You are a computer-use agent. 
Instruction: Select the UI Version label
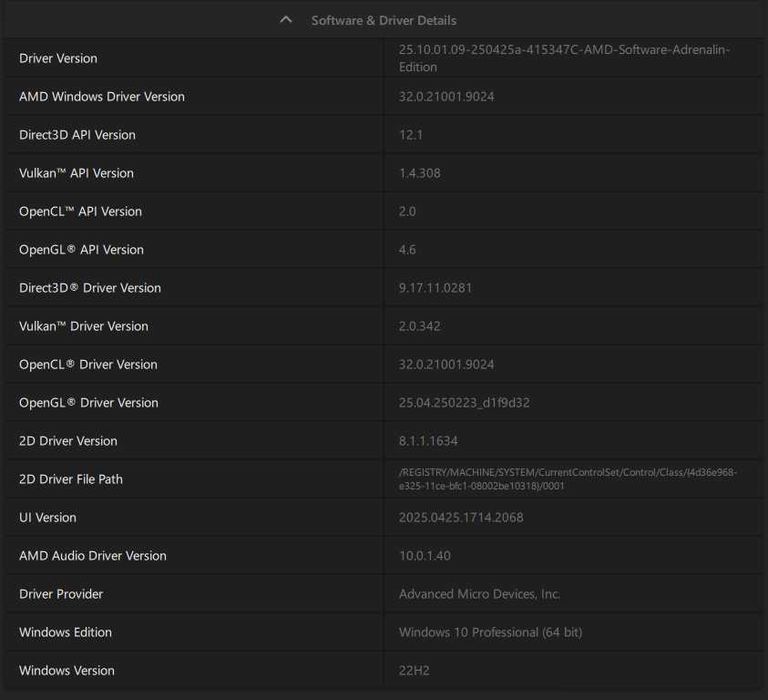[48, 517]
